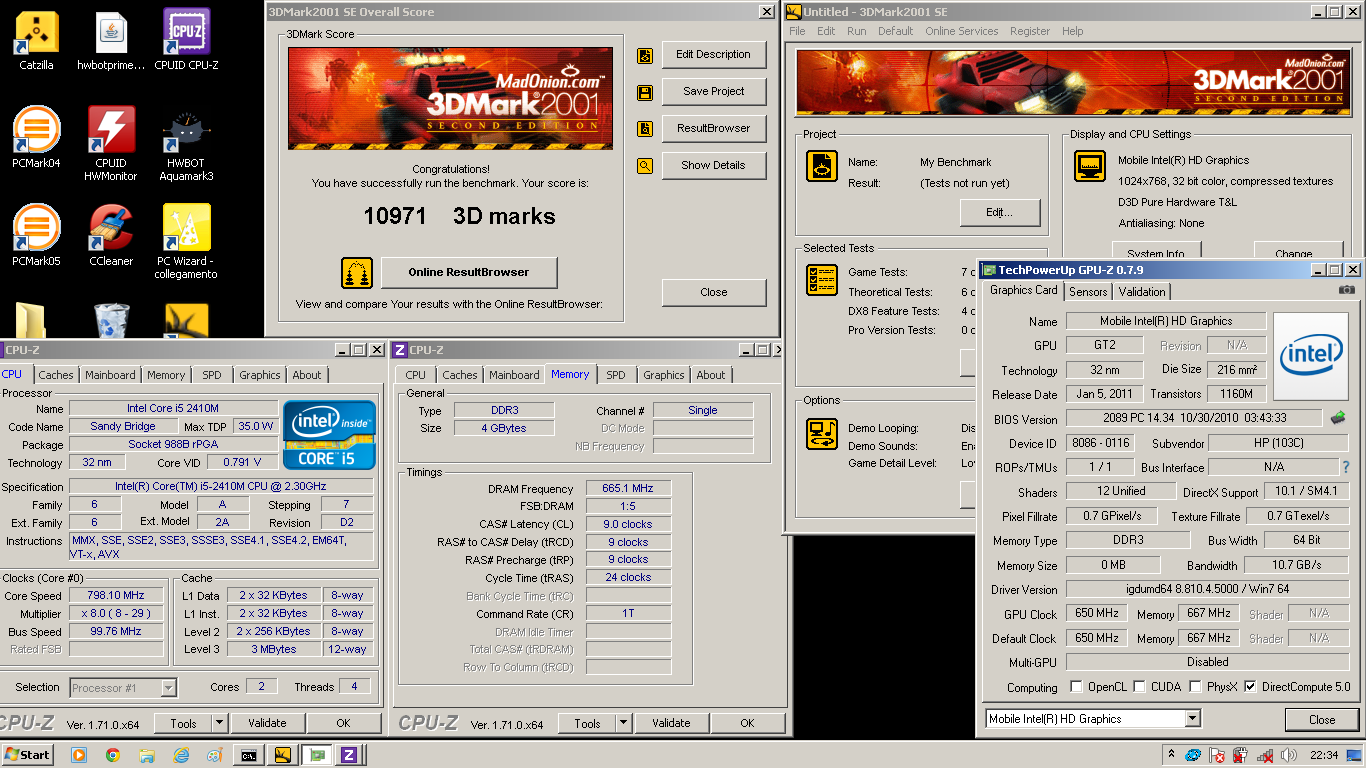Open Chrome from the taskbar

(x=112, y=755)
